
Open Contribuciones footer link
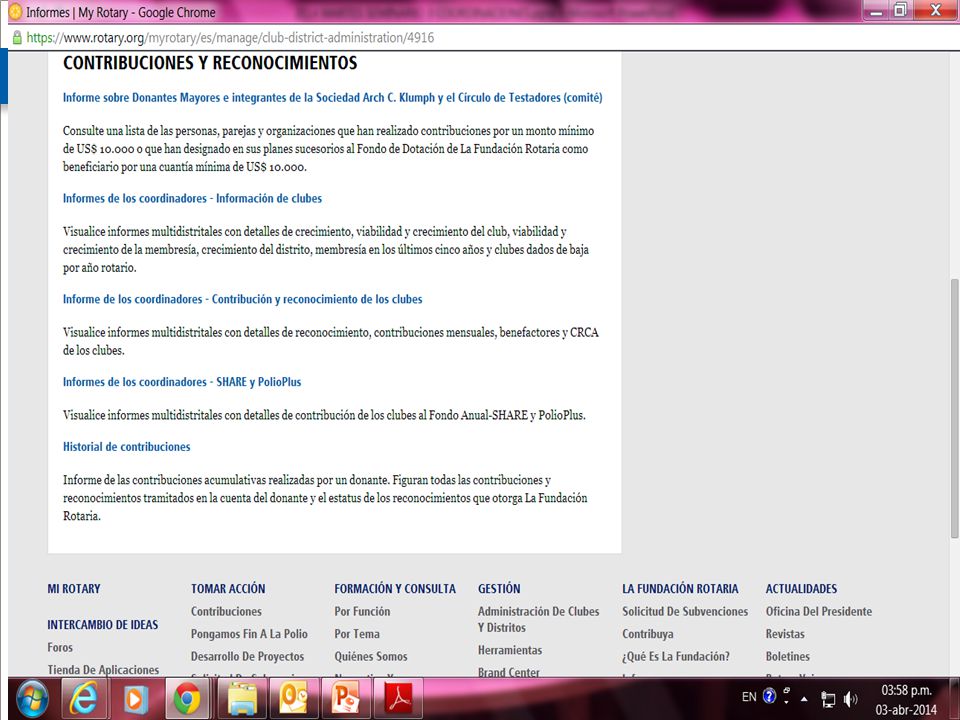(x=227, y=612)
